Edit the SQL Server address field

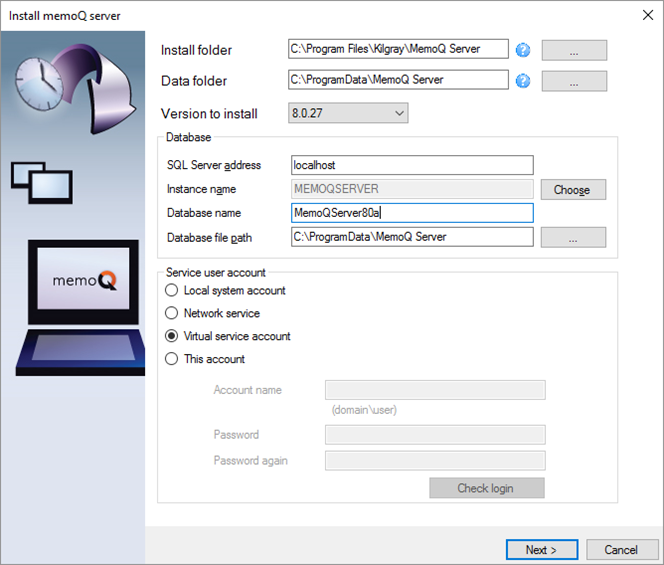(412, 165)
